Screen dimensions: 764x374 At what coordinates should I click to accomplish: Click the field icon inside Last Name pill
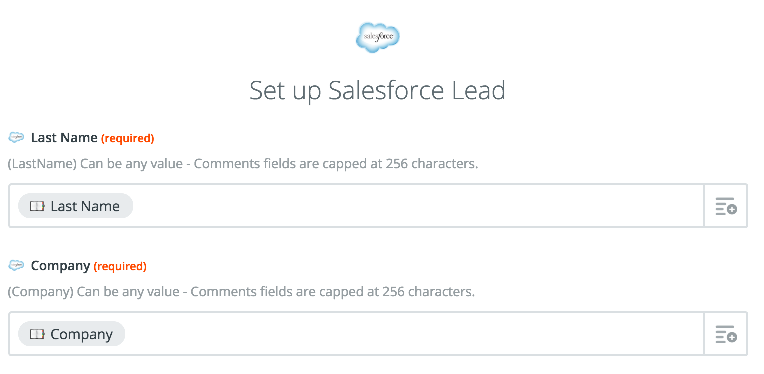click(x=37, y=206)
